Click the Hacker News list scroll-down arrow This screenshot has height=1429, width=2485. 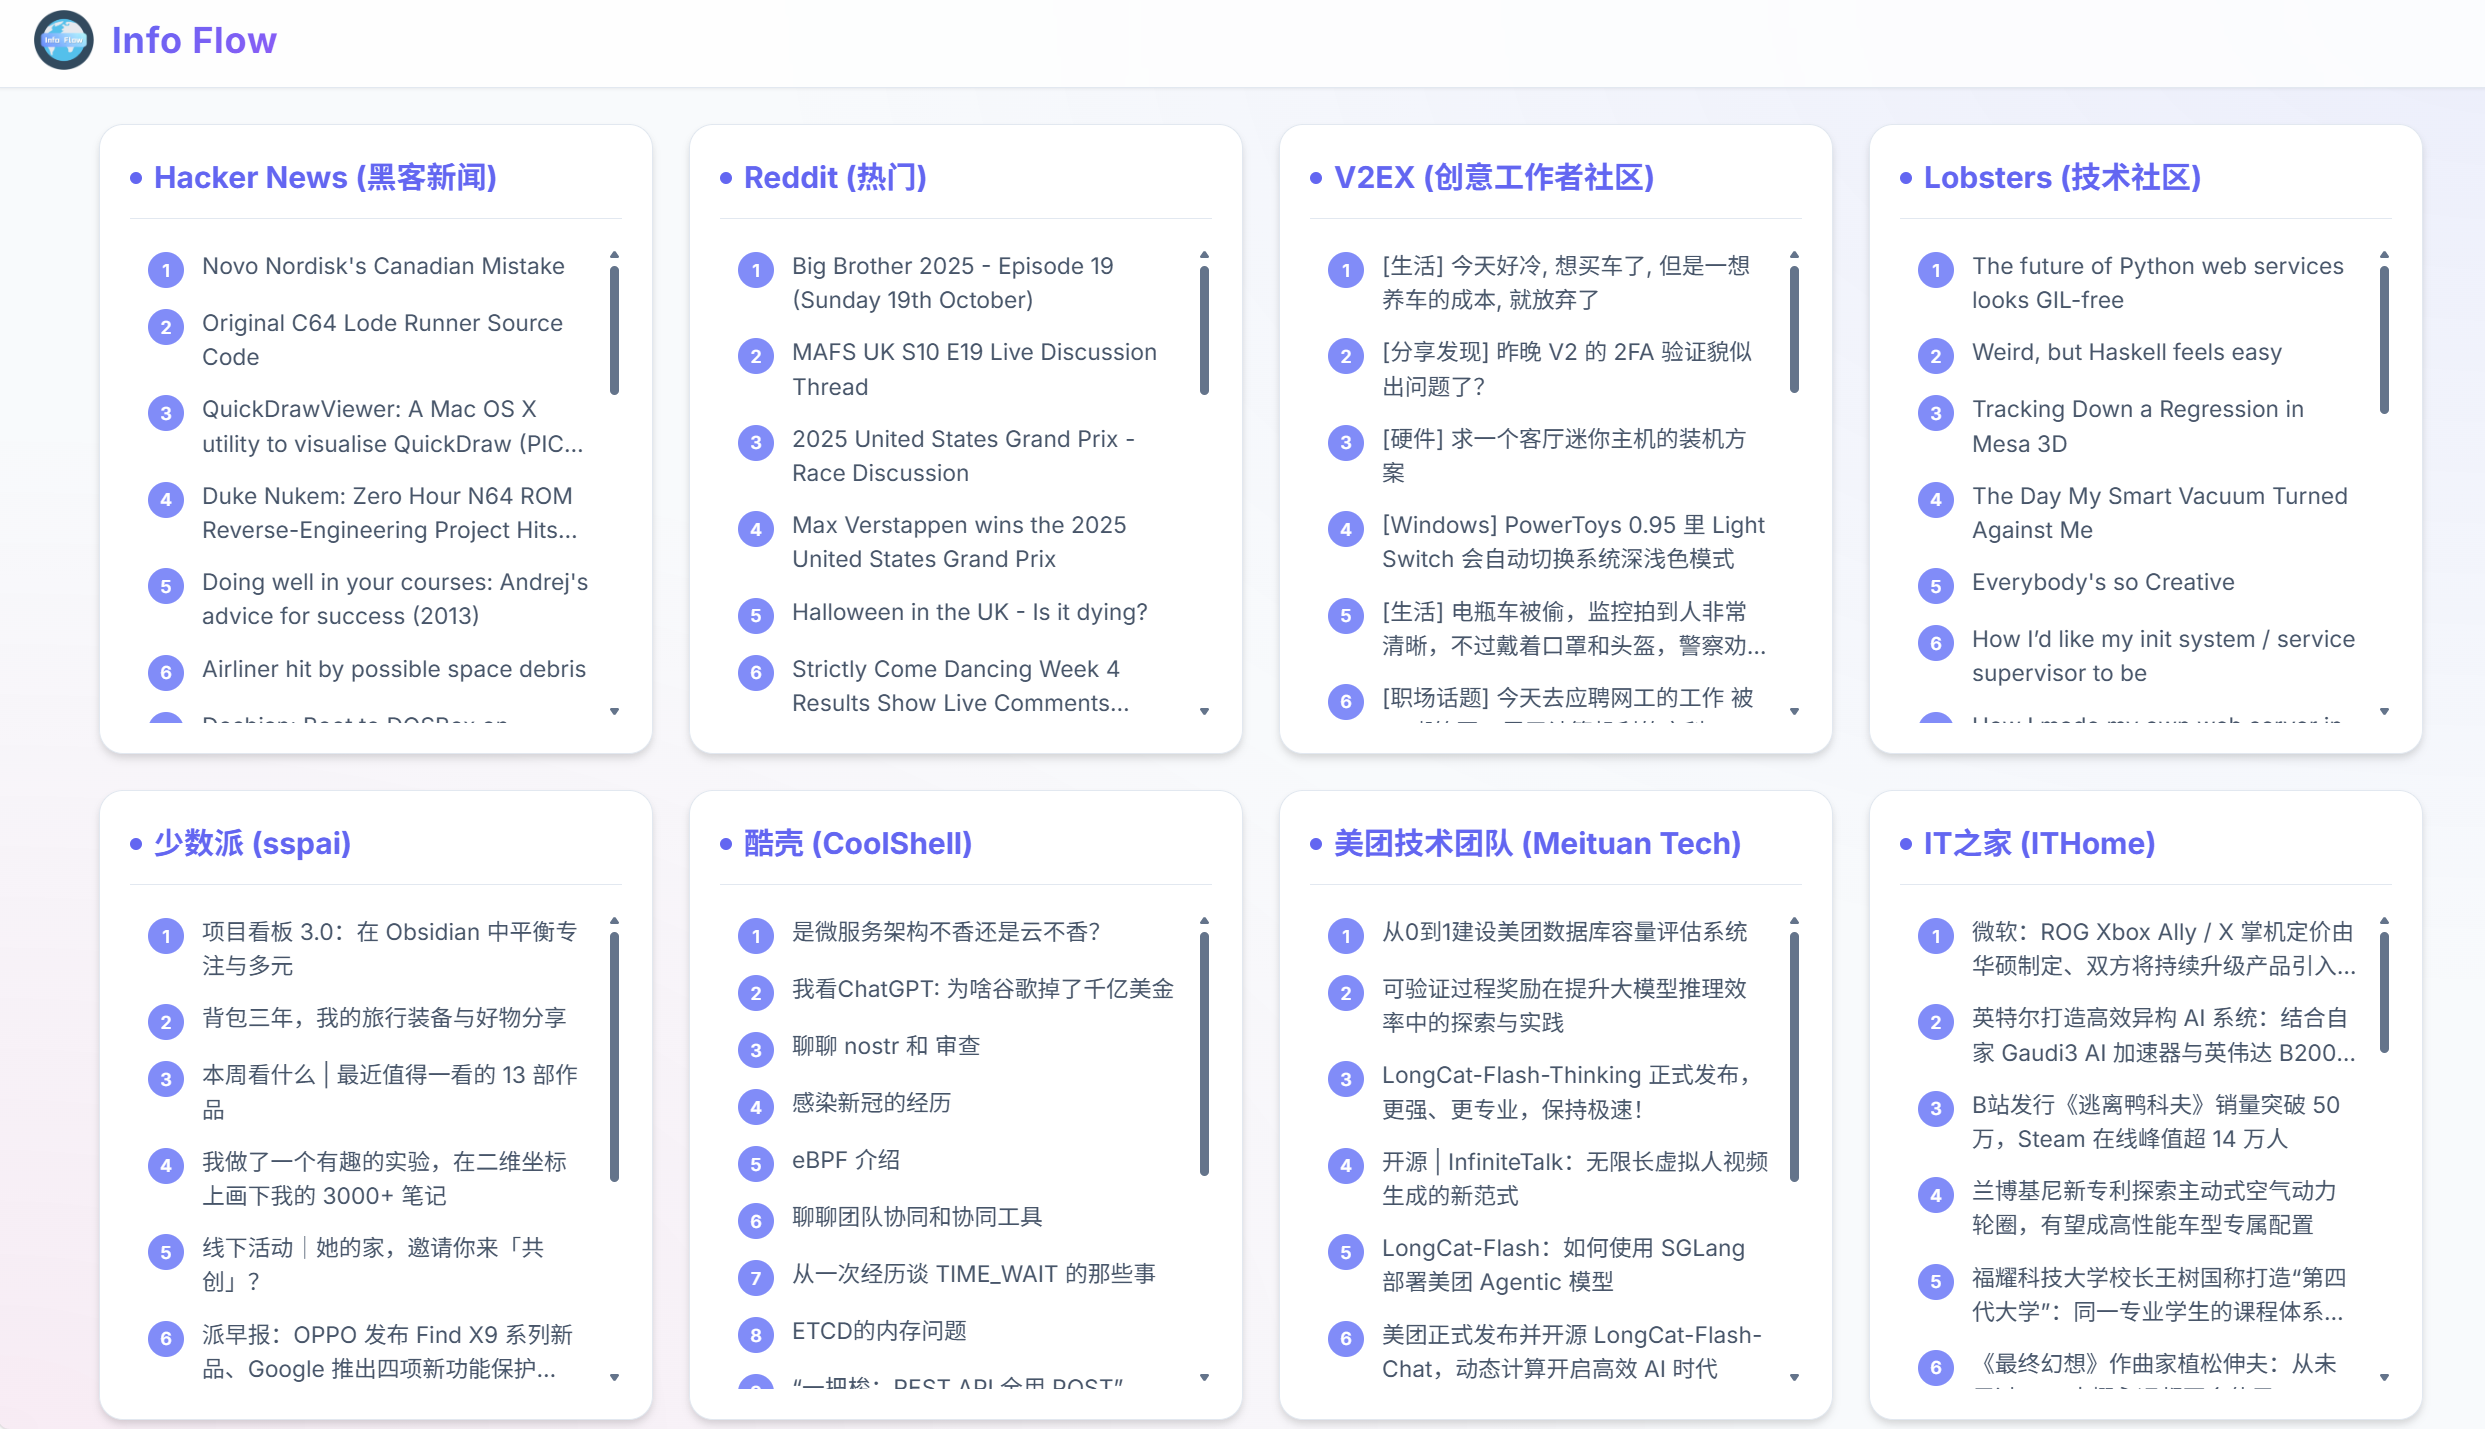pos(614,711)
